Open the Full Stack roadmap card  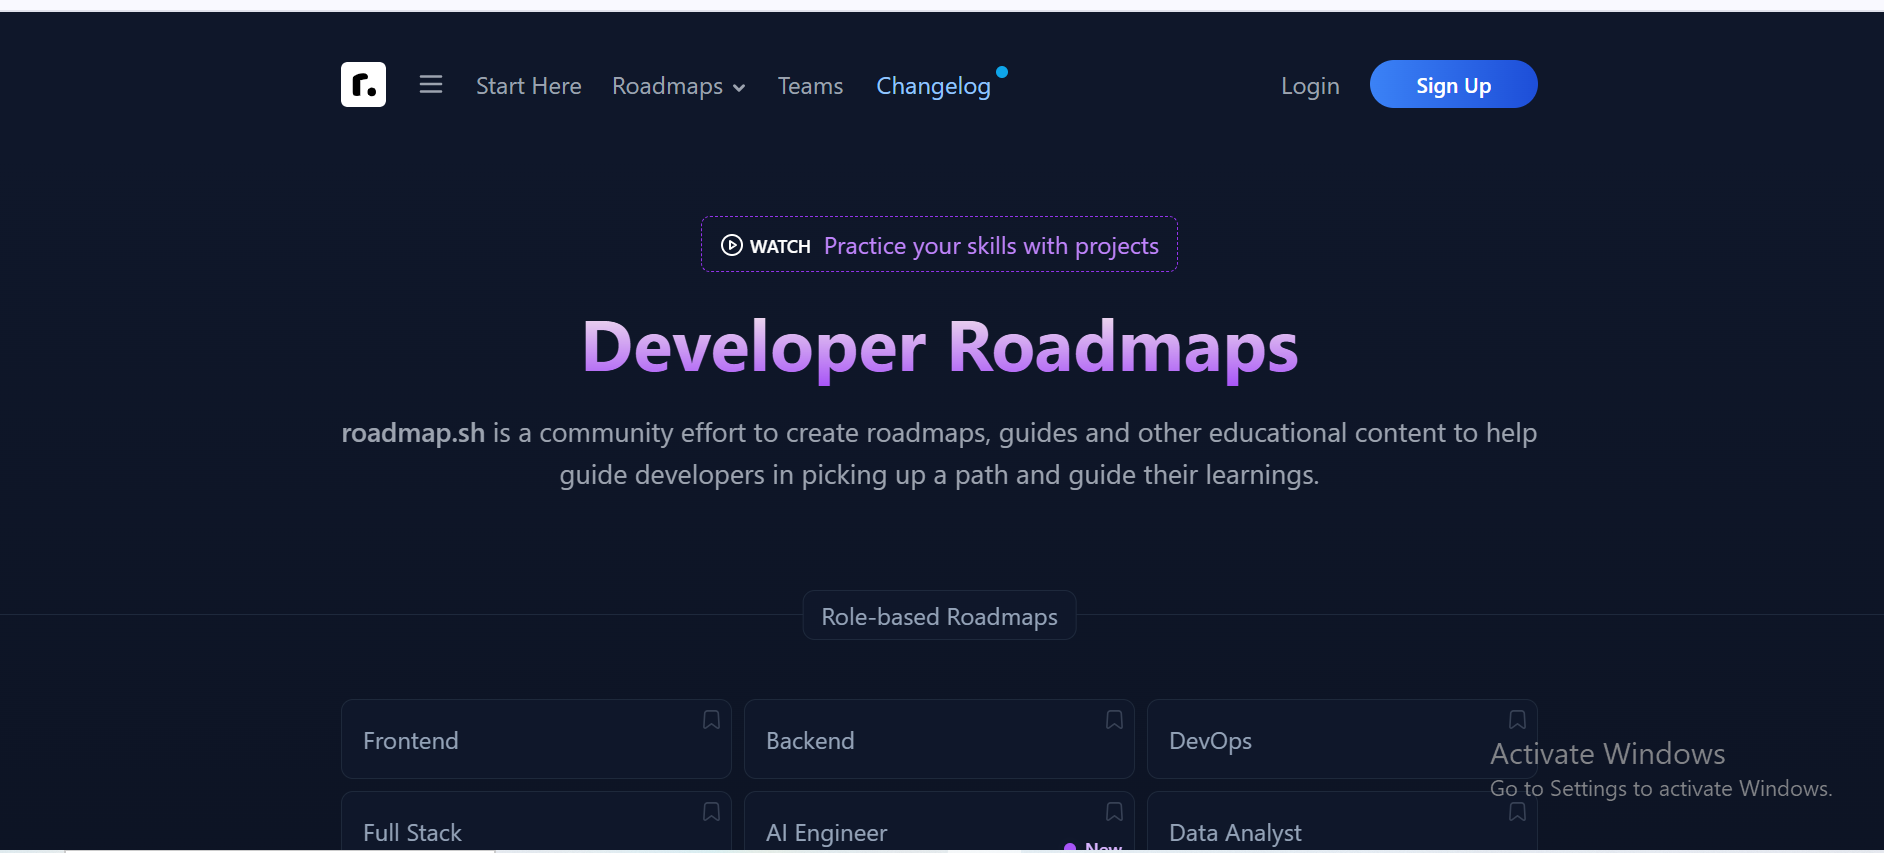click(x=536, y=822)
